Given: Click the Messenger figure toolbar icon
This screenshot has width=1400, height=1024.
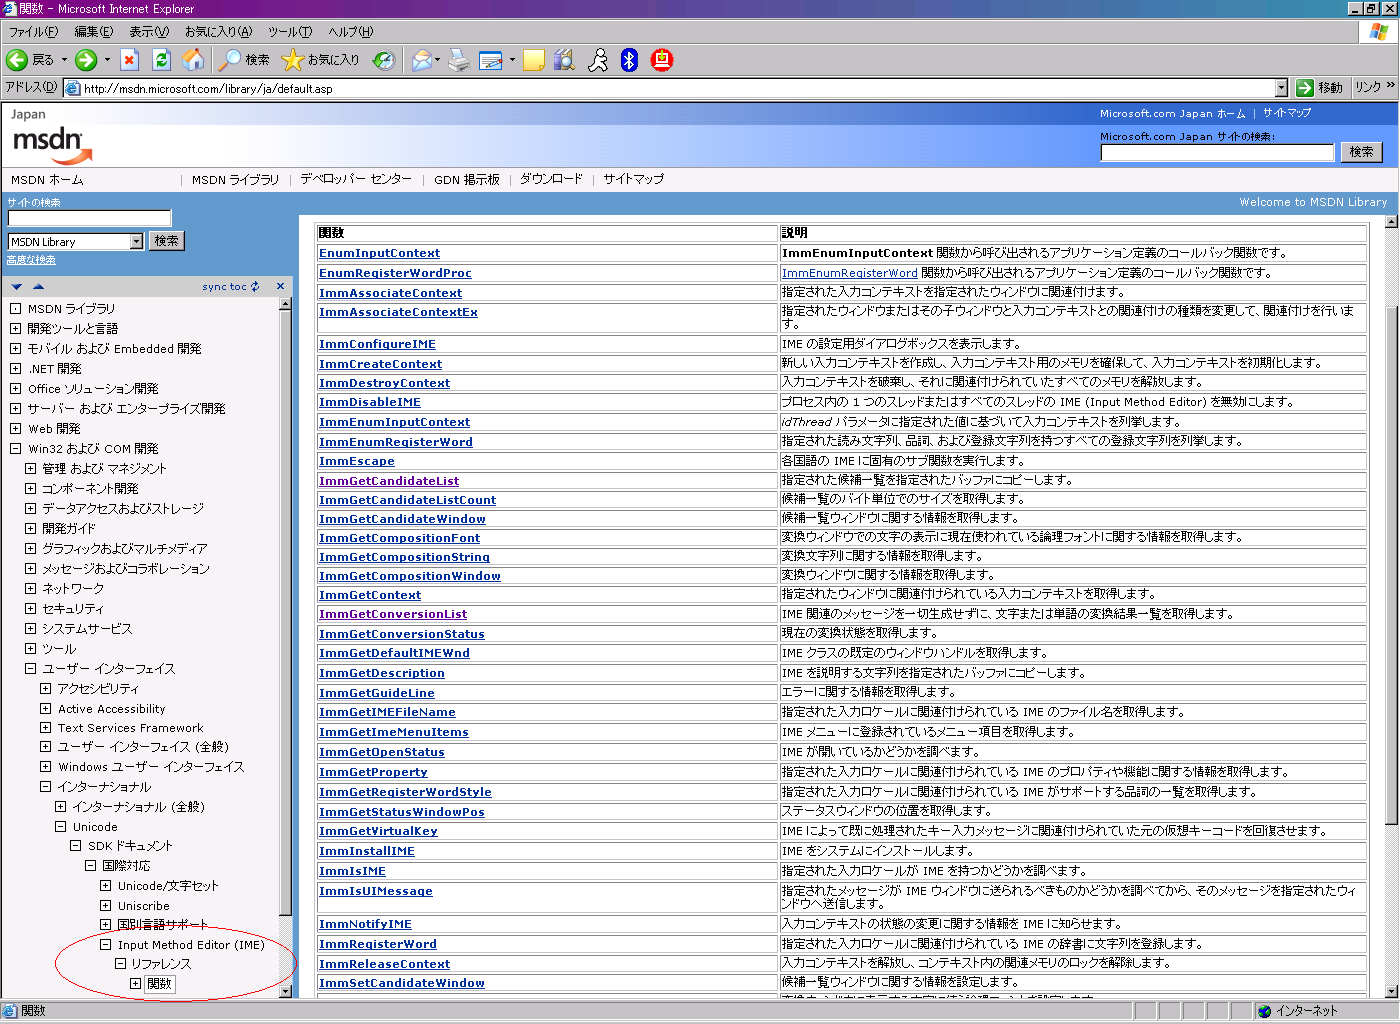Looking at the screenshot, I should 597,60.
